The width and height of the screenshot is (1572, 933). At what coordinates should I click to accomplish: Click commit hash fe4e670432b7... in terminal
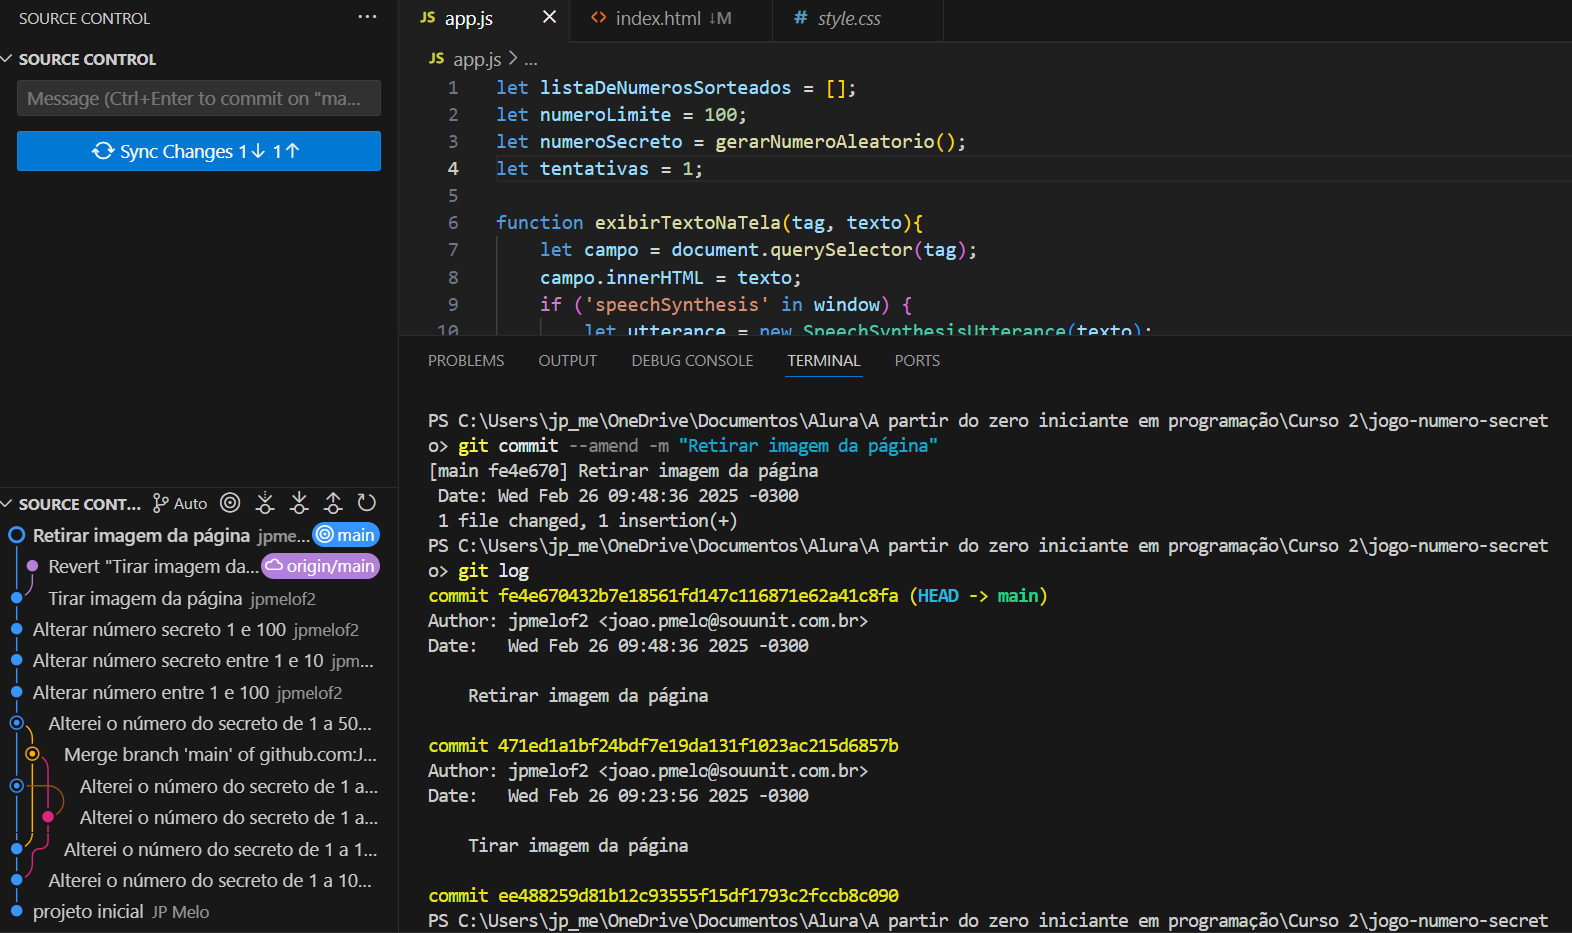click(x=698, y=595)
